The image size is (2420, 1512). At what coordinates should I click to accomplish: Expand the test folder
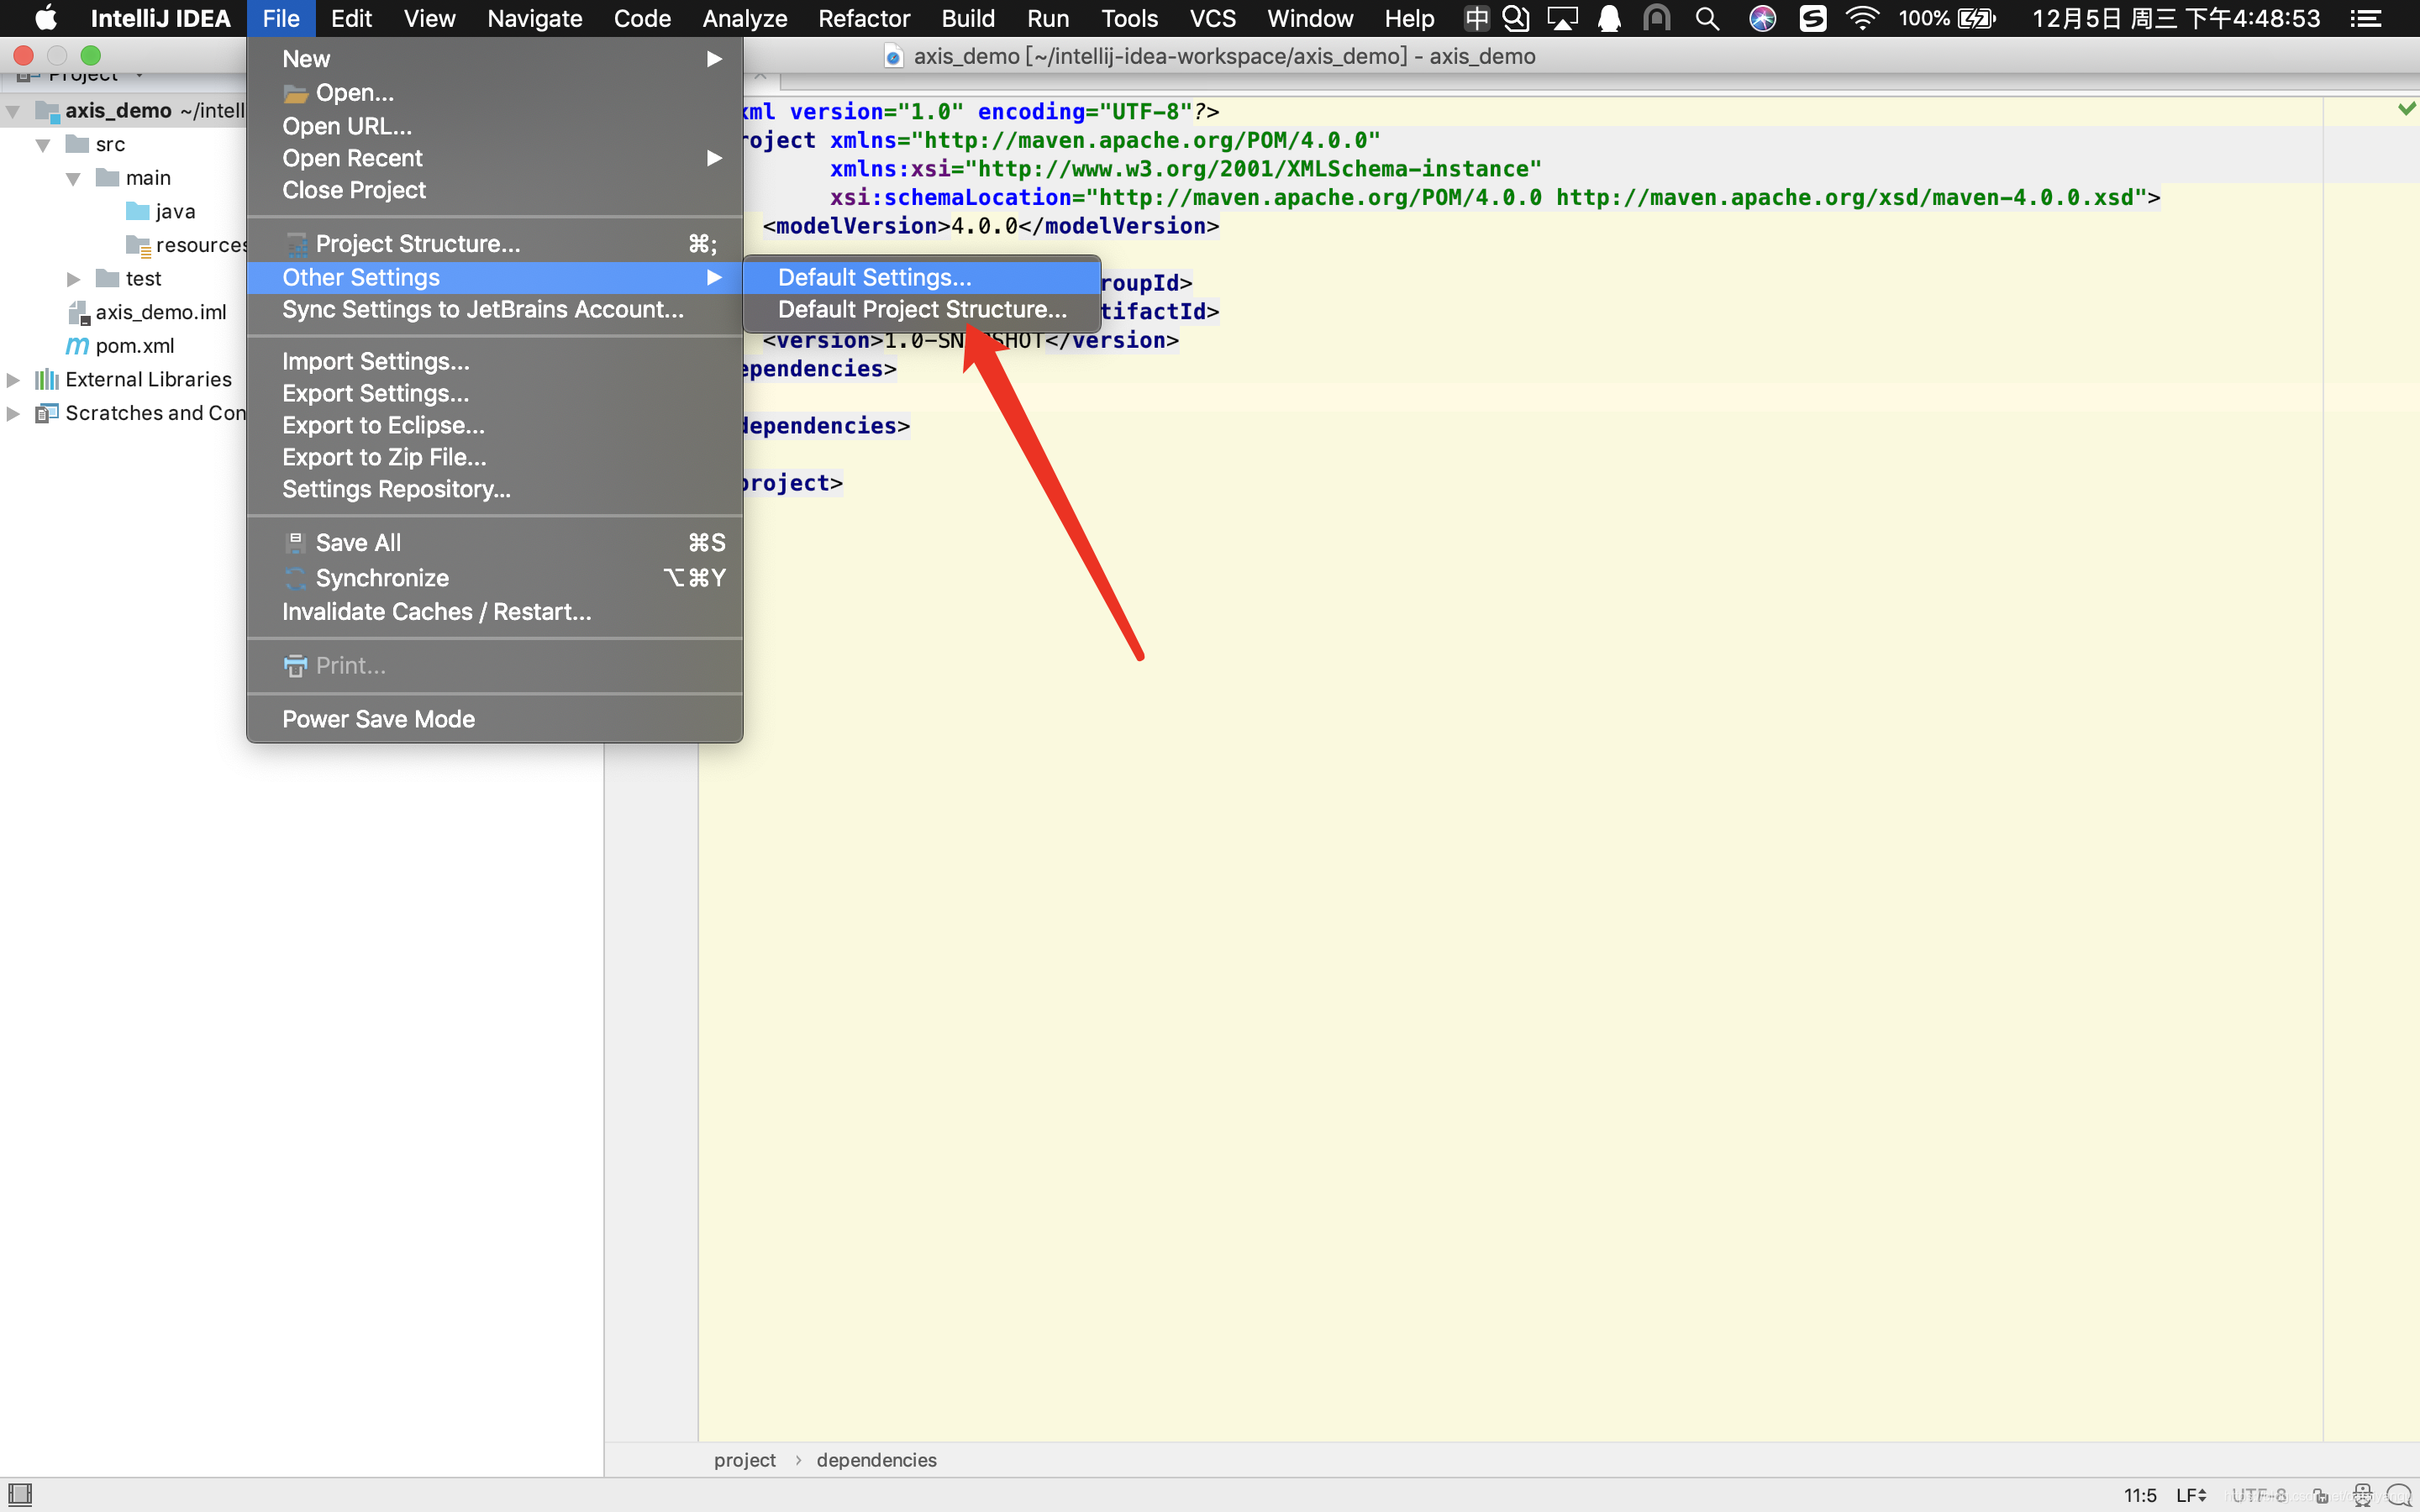click(73, 278)
